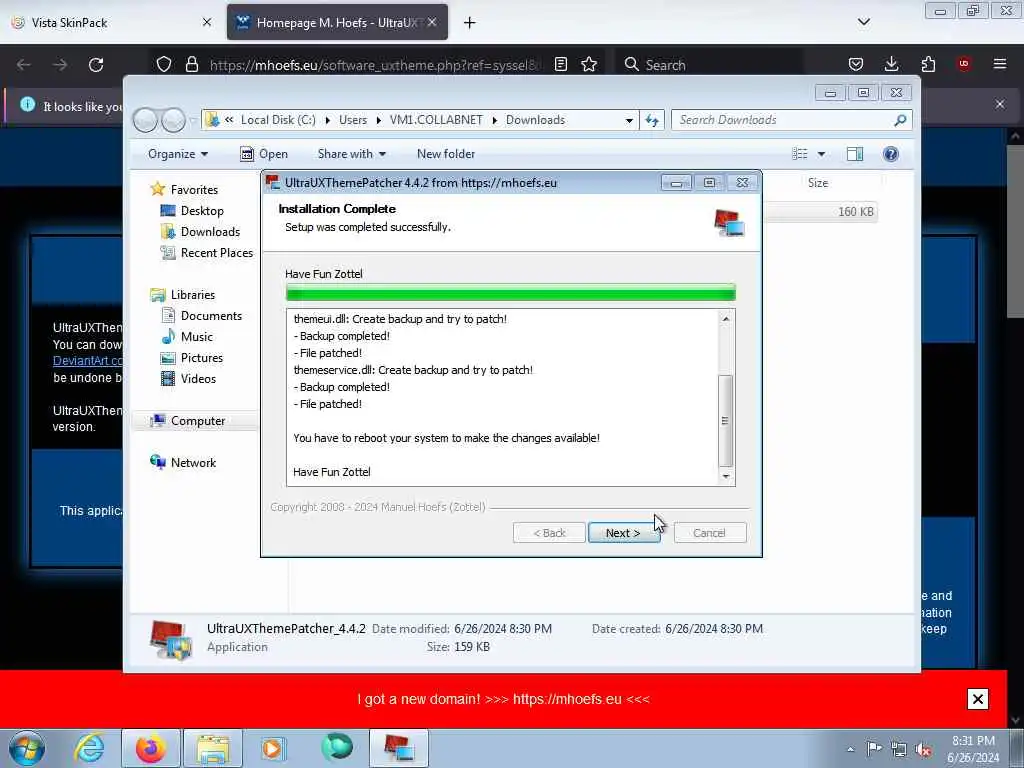This screenshot has height=768, width=1024.
Task: Open Videos library
Action: click(x=188, y=379)
